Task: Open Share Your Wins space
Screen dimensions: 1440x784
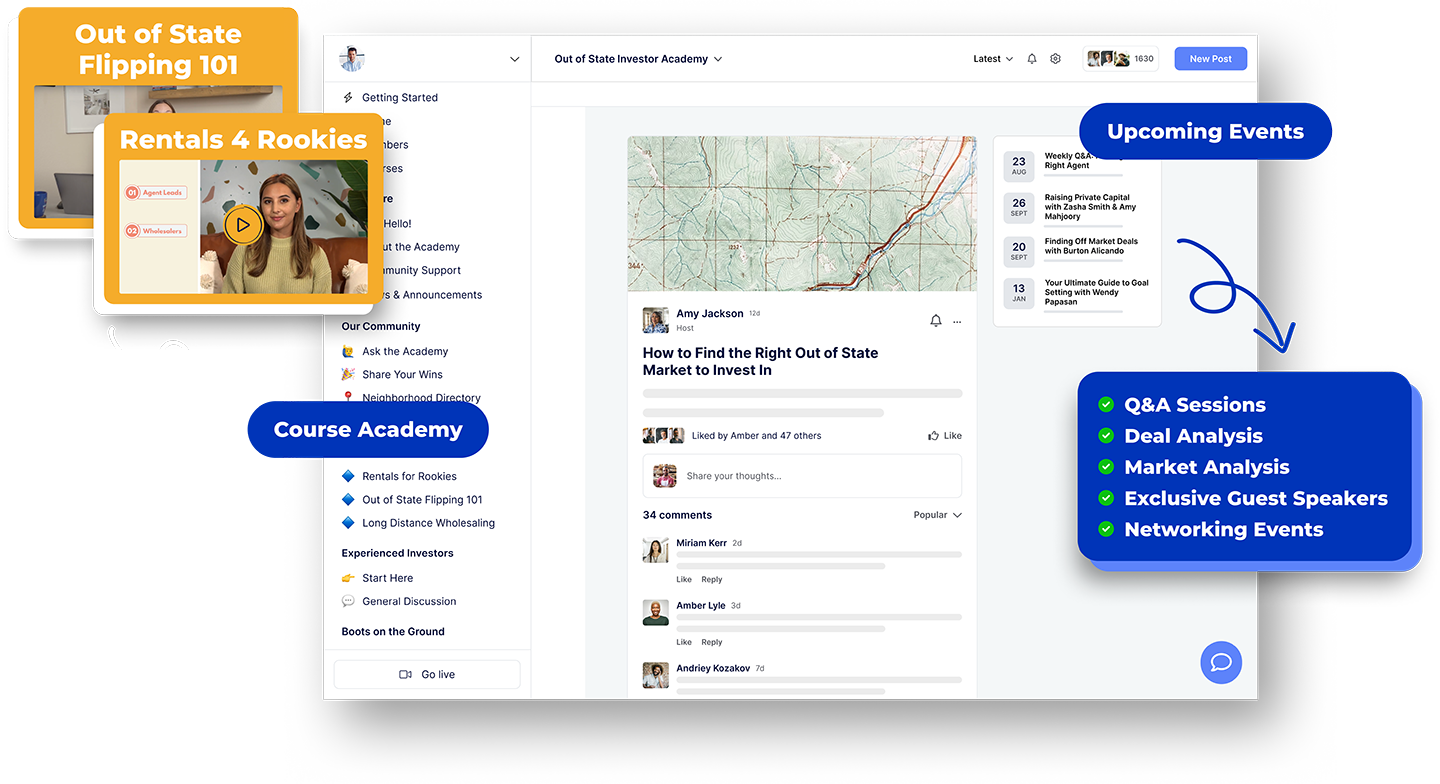Action: [x=402, y=374]
